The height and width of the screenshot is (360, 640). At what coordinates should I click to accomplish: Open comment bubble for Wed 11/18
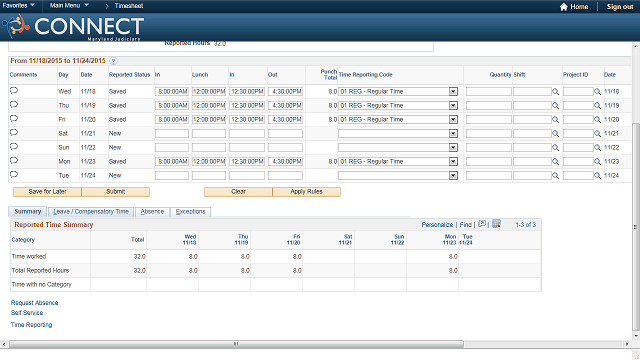(14, 90)
